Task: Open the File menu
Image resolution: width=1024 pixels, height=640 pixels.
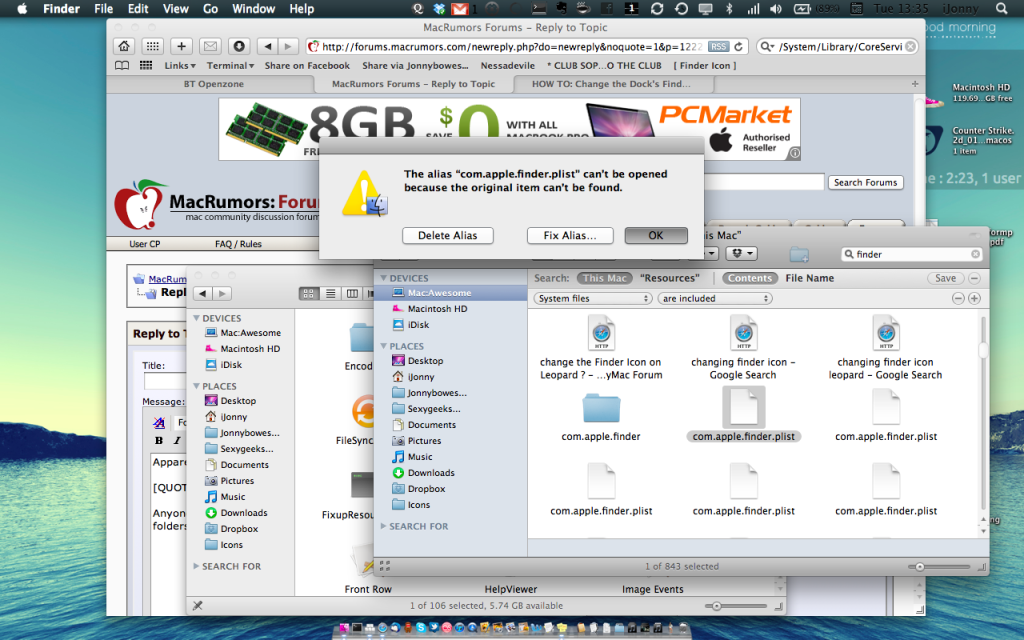Action: [x=103, y=8]
